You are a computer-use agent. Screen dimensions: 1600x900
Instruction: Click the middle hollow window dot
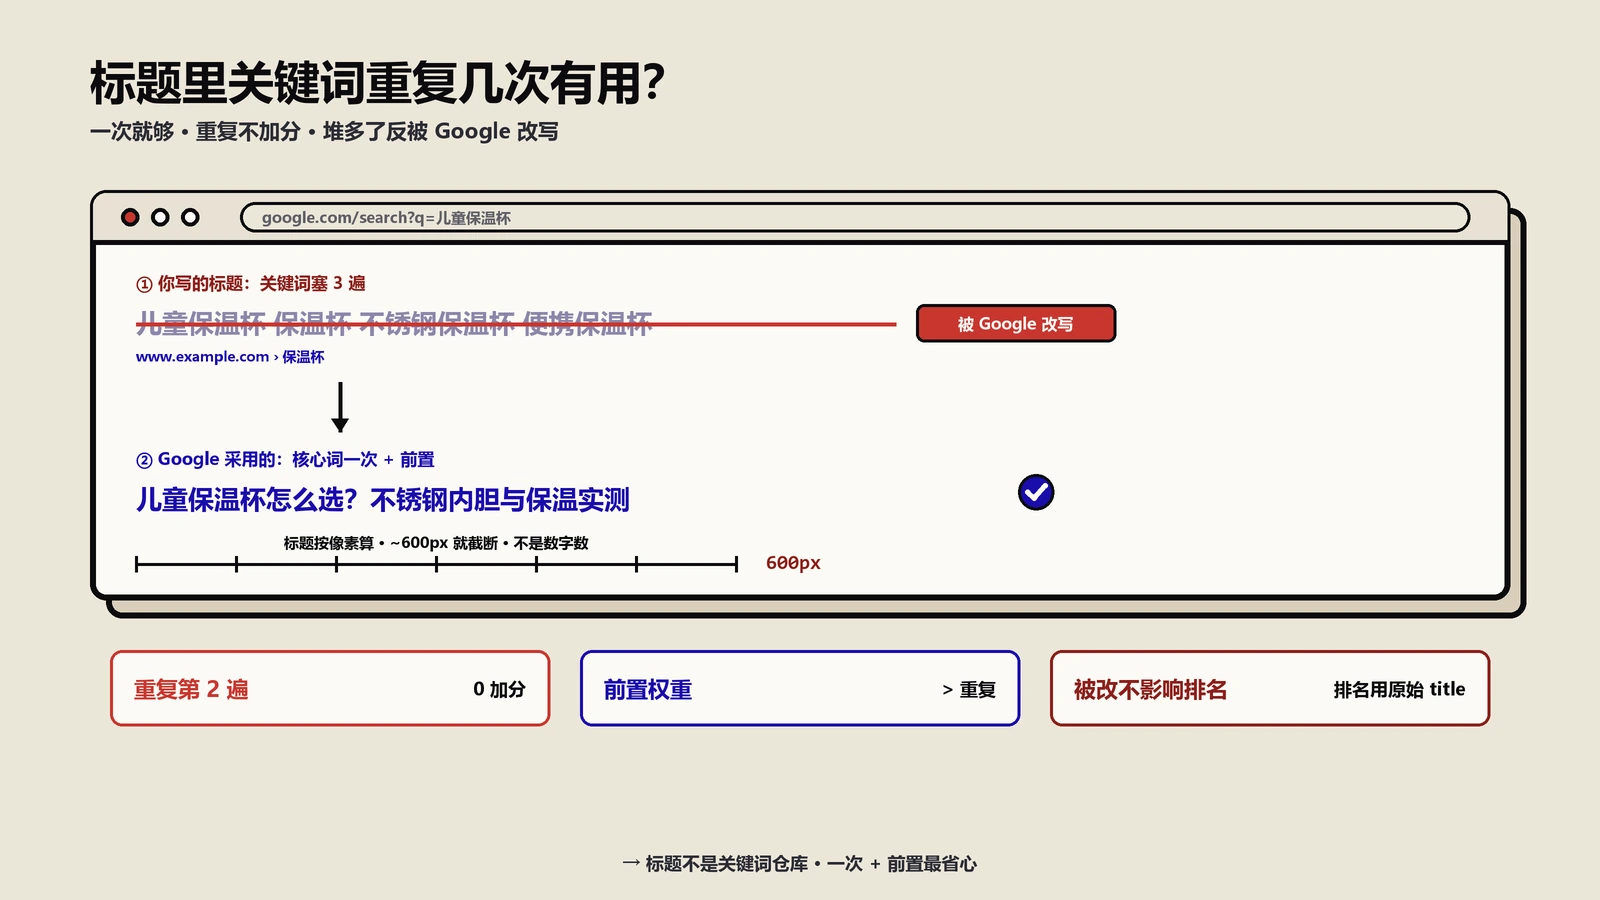[160, 217]
